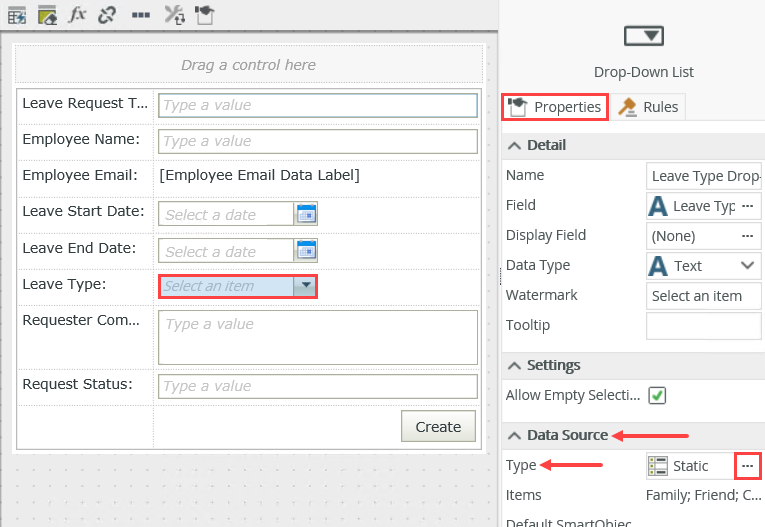Screen dimensions: 765x527
Task: Click the Leave Start Date input
Action: pyautogui.click(x=226, y=214)
